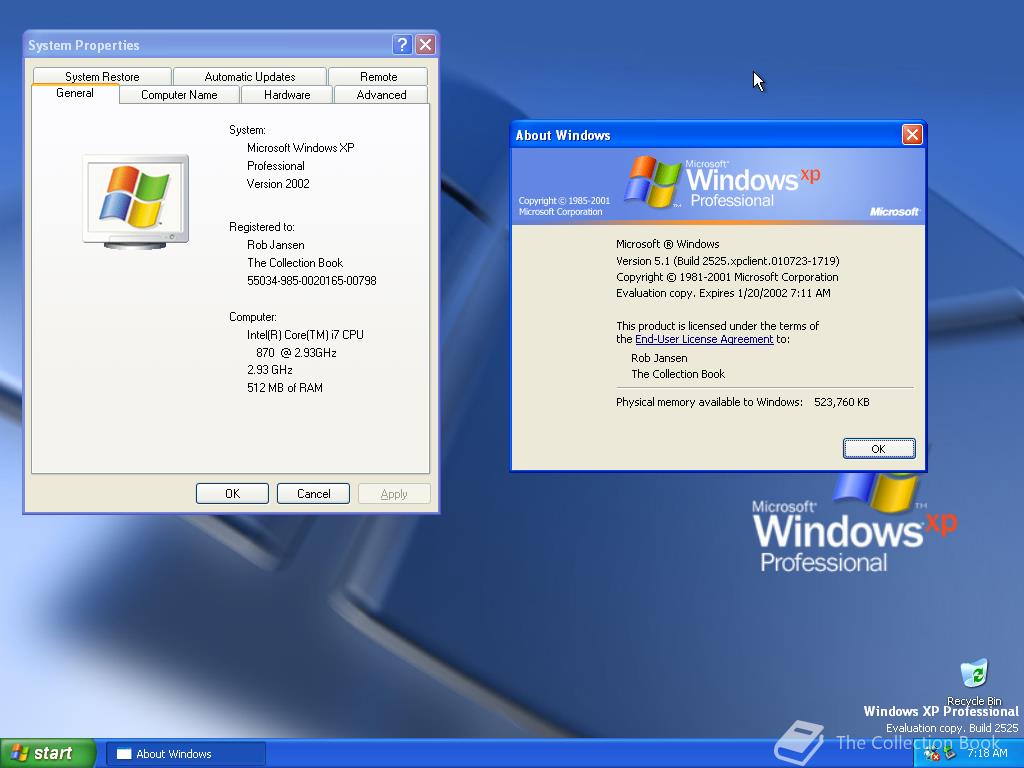
Task: Click 'Rob Jansen' in About Windows
Action: point(659,358)
